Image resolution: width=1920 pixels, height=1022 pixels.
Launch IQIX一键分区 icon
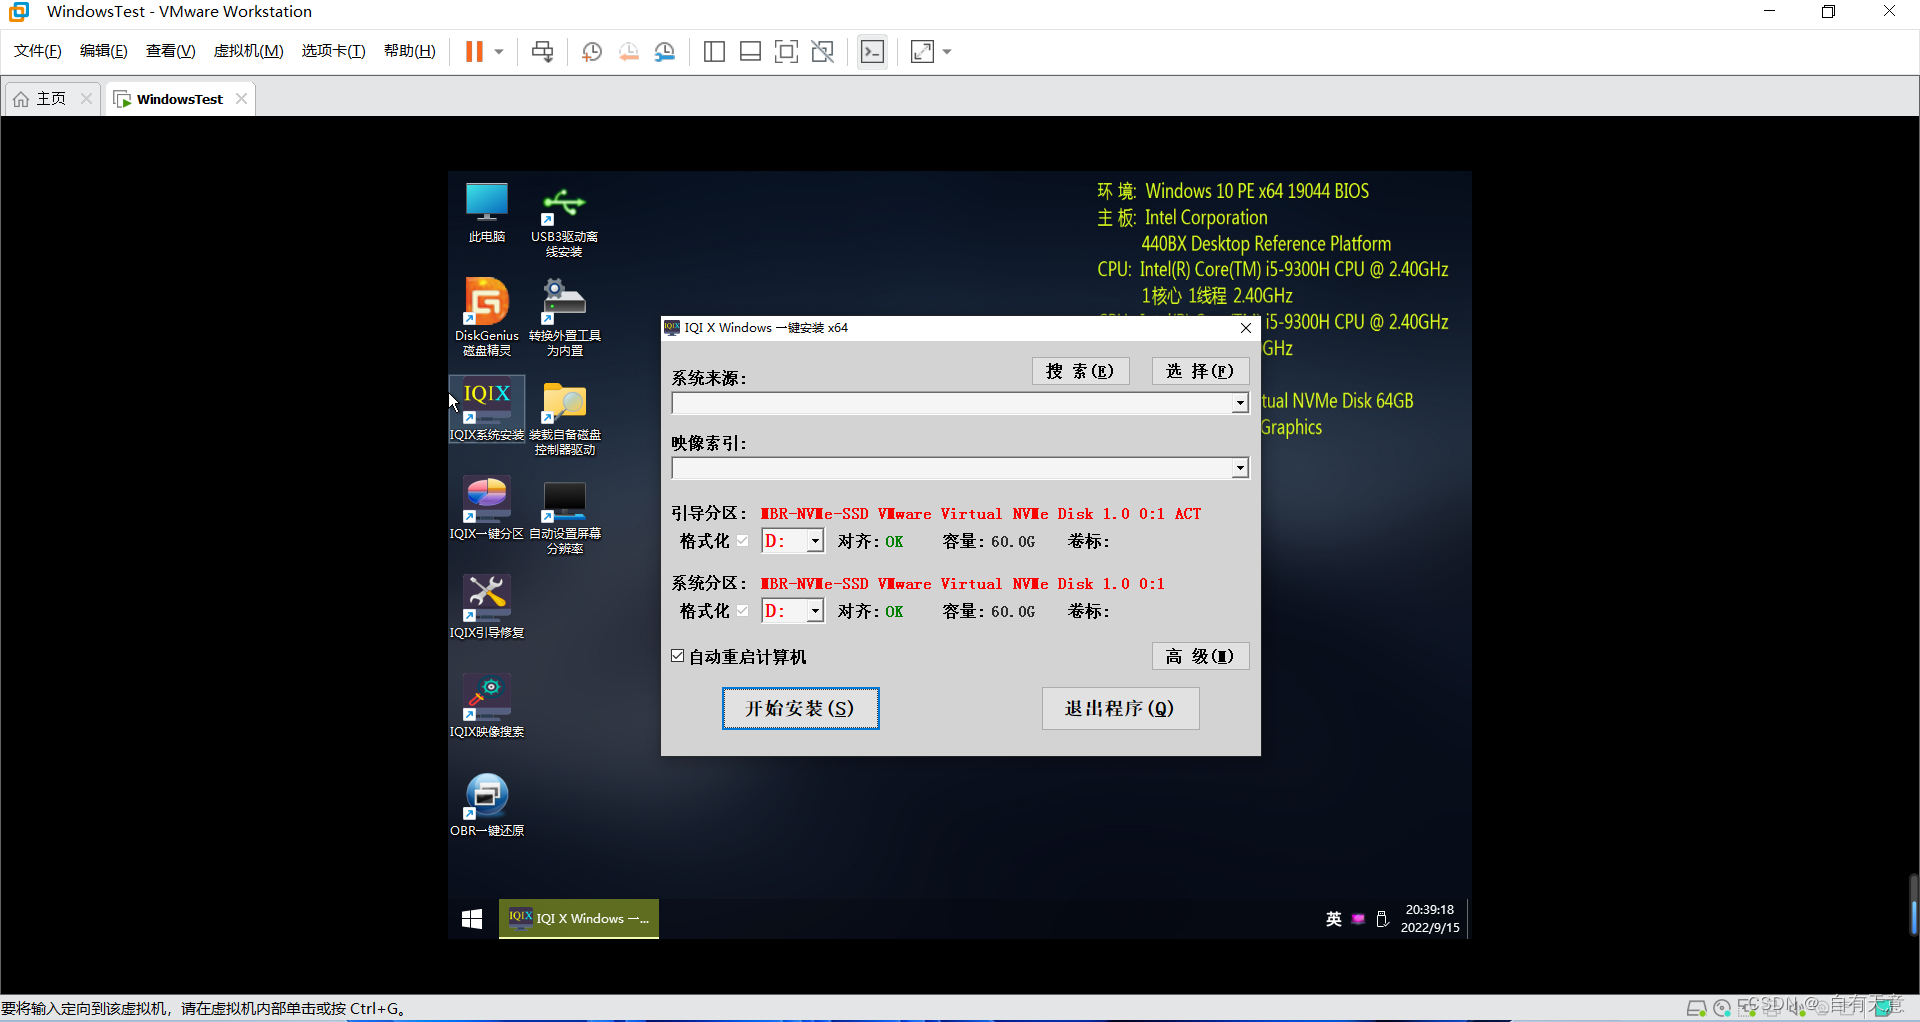point(487,509)
